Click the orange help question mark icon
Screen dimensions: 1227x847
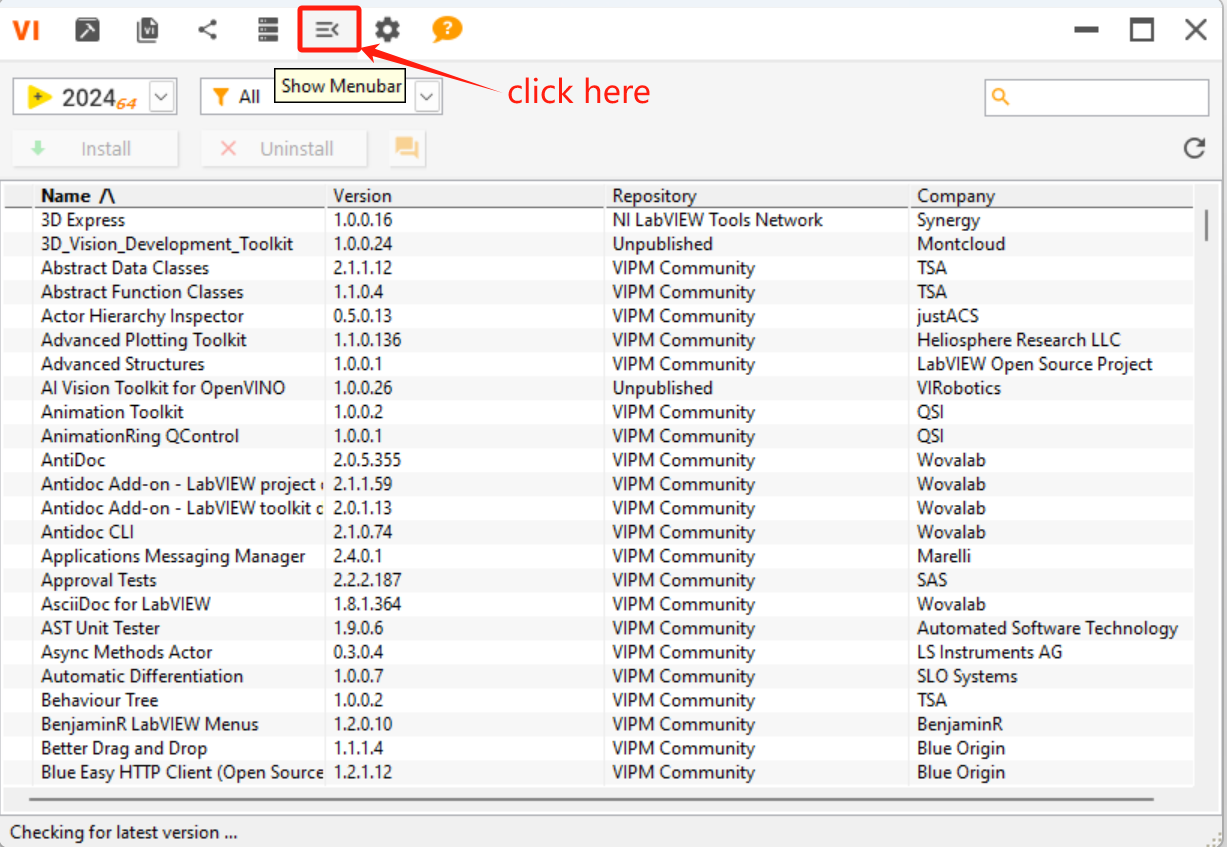pos(447,30)
